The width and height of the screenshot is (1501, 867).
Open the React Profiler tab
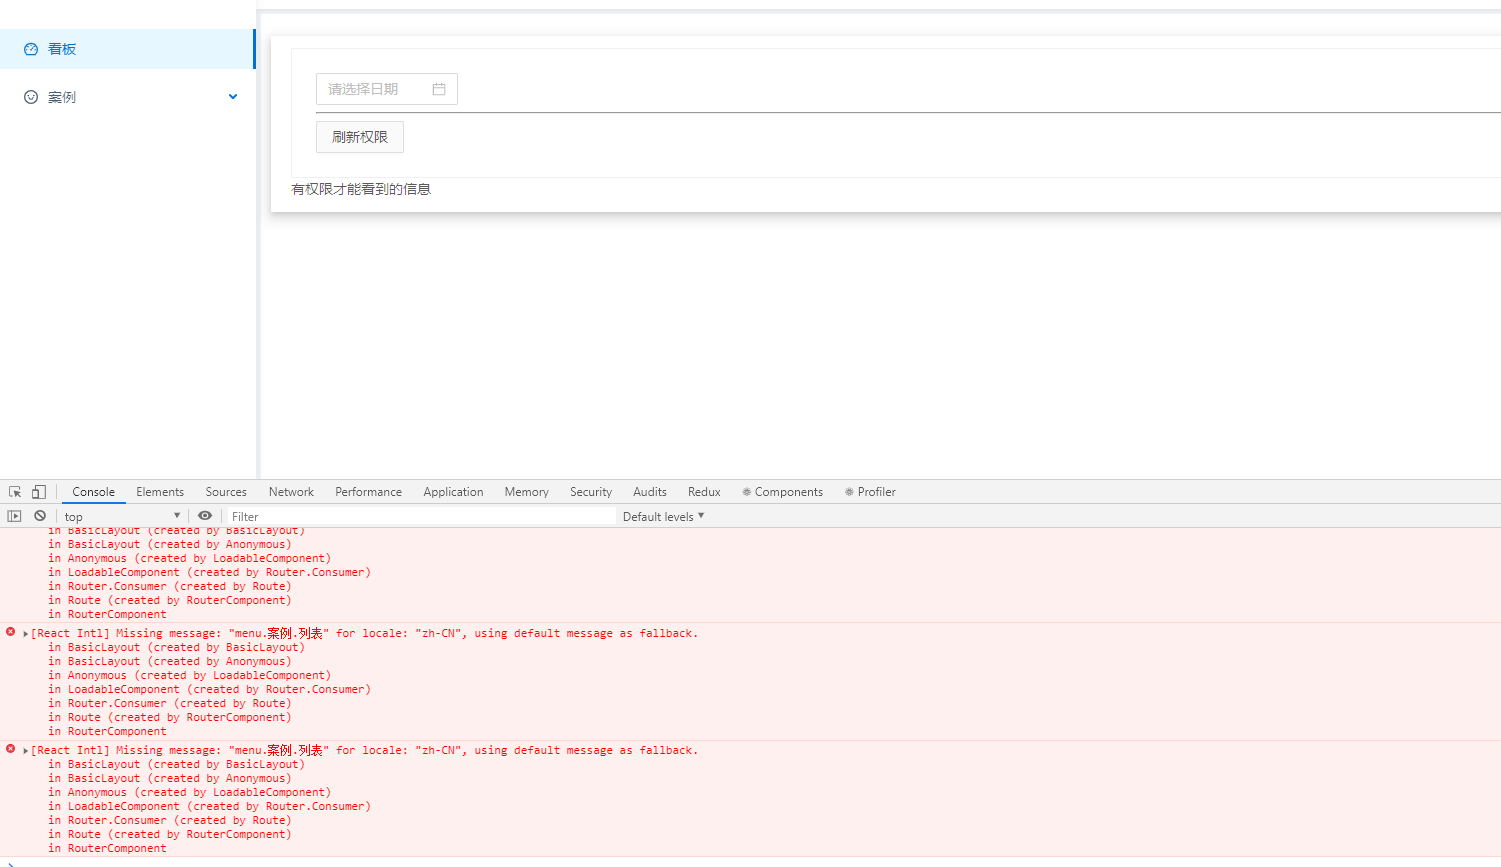coord(870,492)
